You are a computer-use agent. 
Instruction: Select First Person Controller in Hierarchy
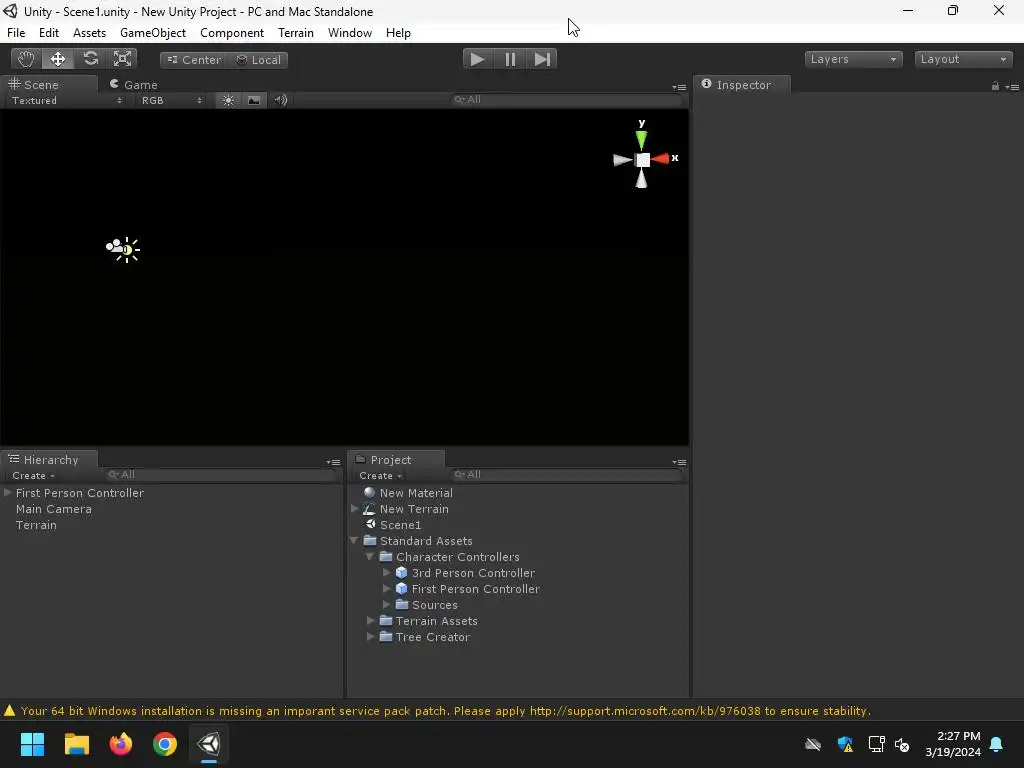(80, 493)
